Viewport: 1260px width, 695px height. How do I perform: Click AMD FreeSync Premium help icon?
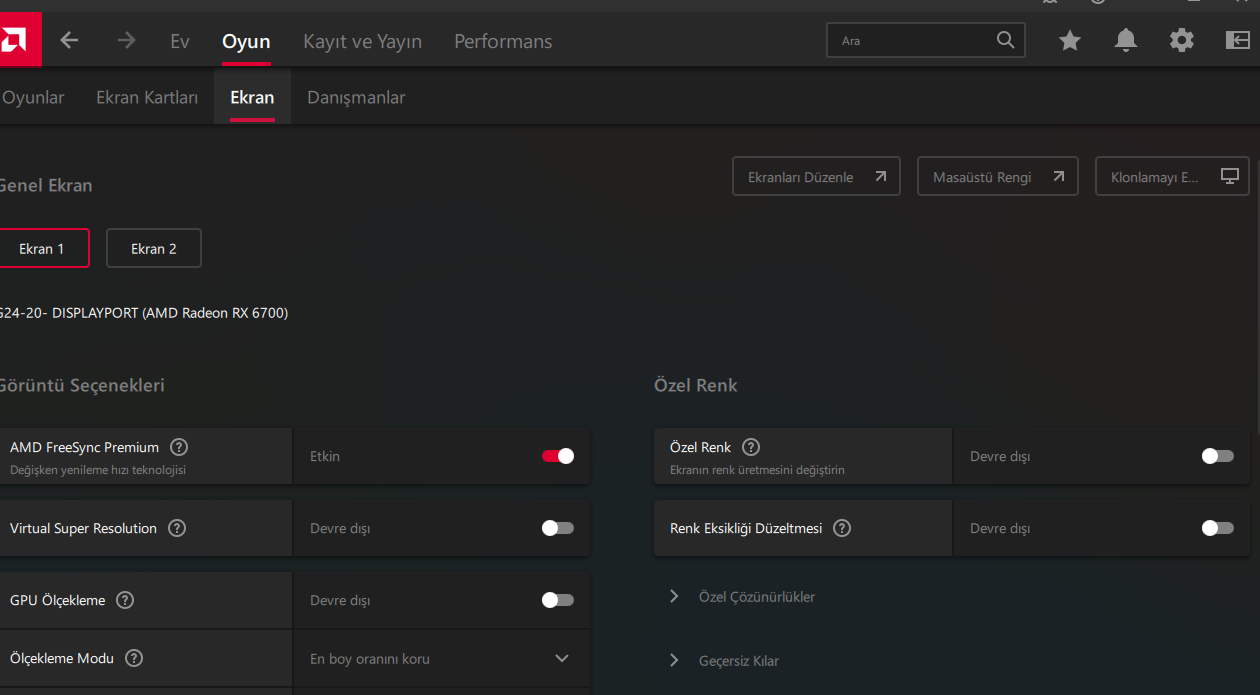point(179,447)
